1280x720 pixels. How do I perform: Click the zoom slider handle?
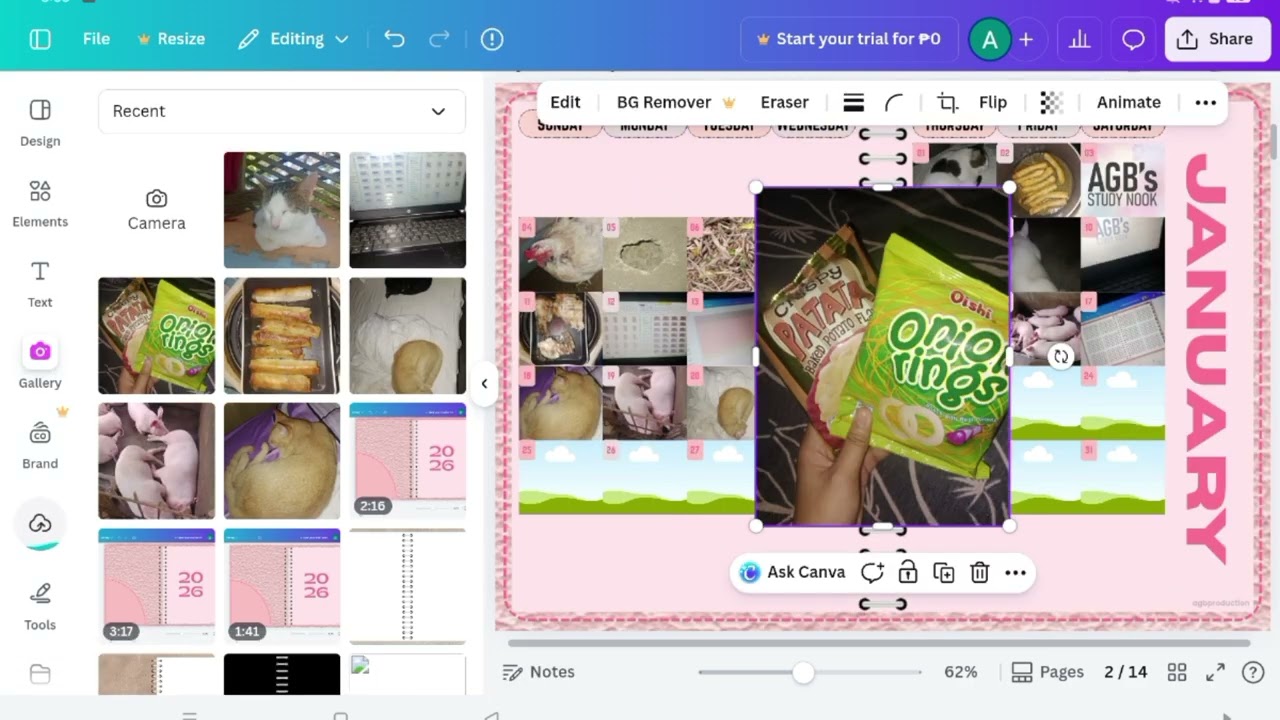point(803,672)
